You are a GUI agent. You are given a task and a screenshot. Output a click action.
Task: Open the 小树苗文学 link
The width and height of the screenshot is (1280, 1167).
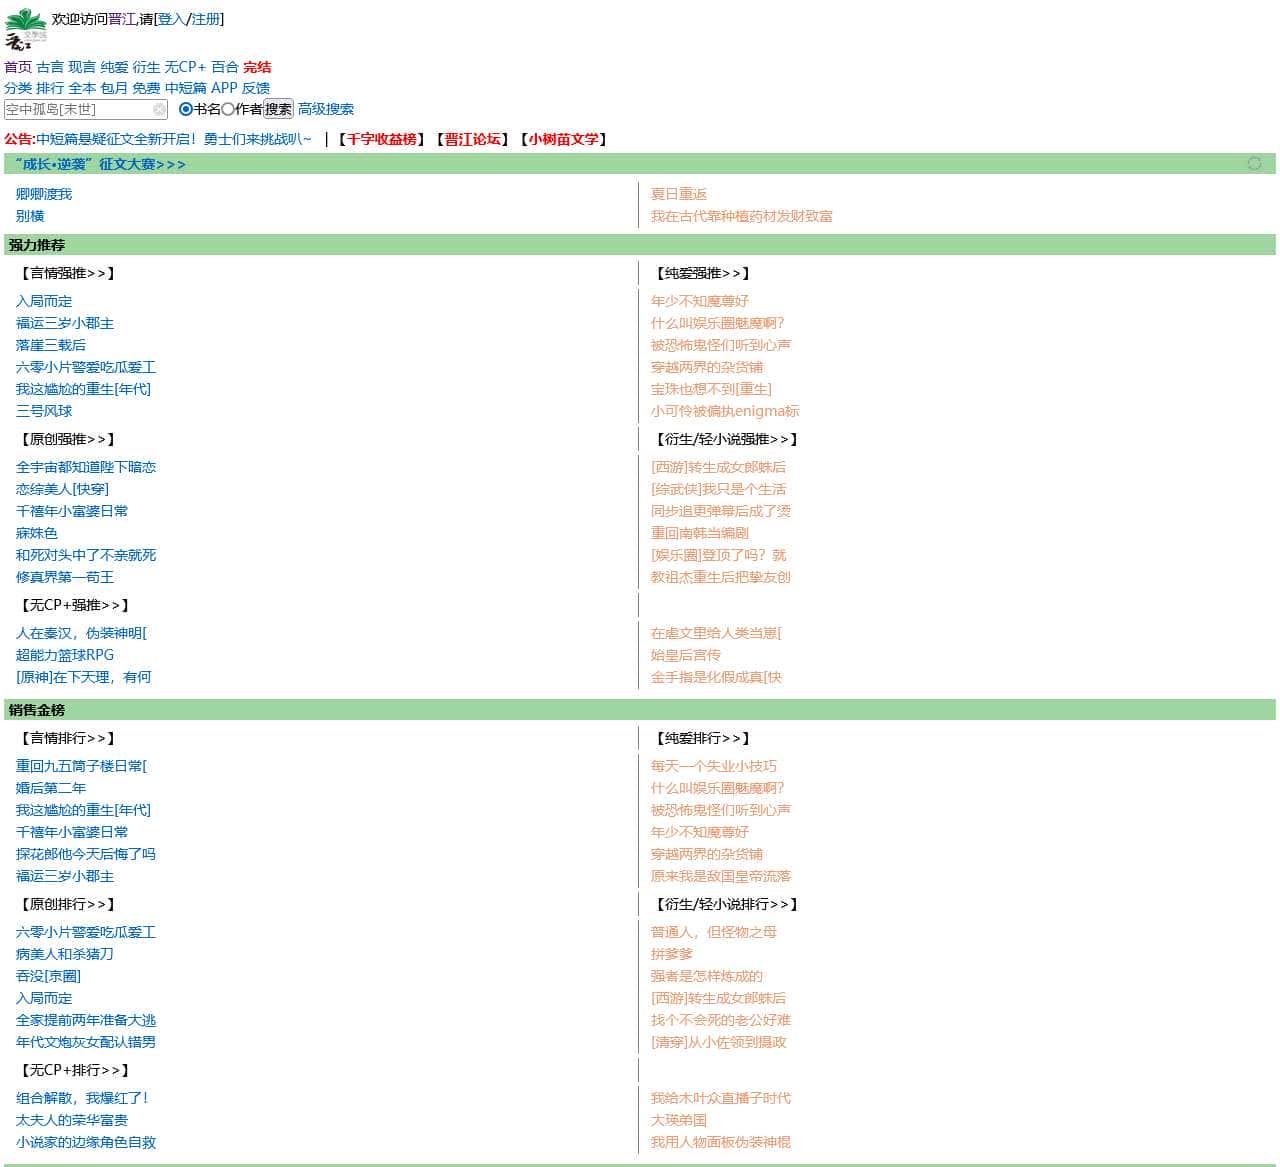(x=563, y=139)
